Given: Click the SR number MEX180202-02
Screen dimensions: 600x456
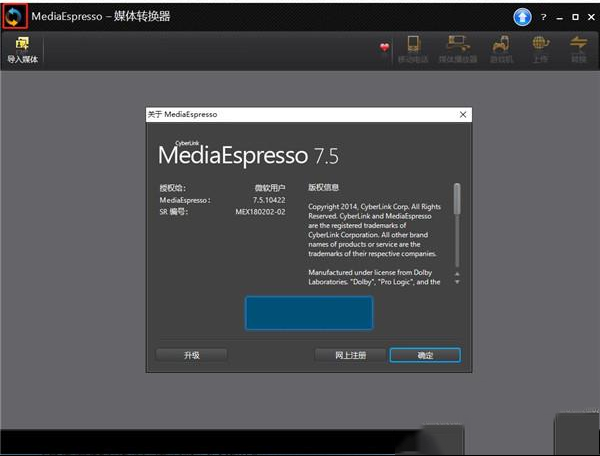Looking at the screenshot, I should 260,212.
